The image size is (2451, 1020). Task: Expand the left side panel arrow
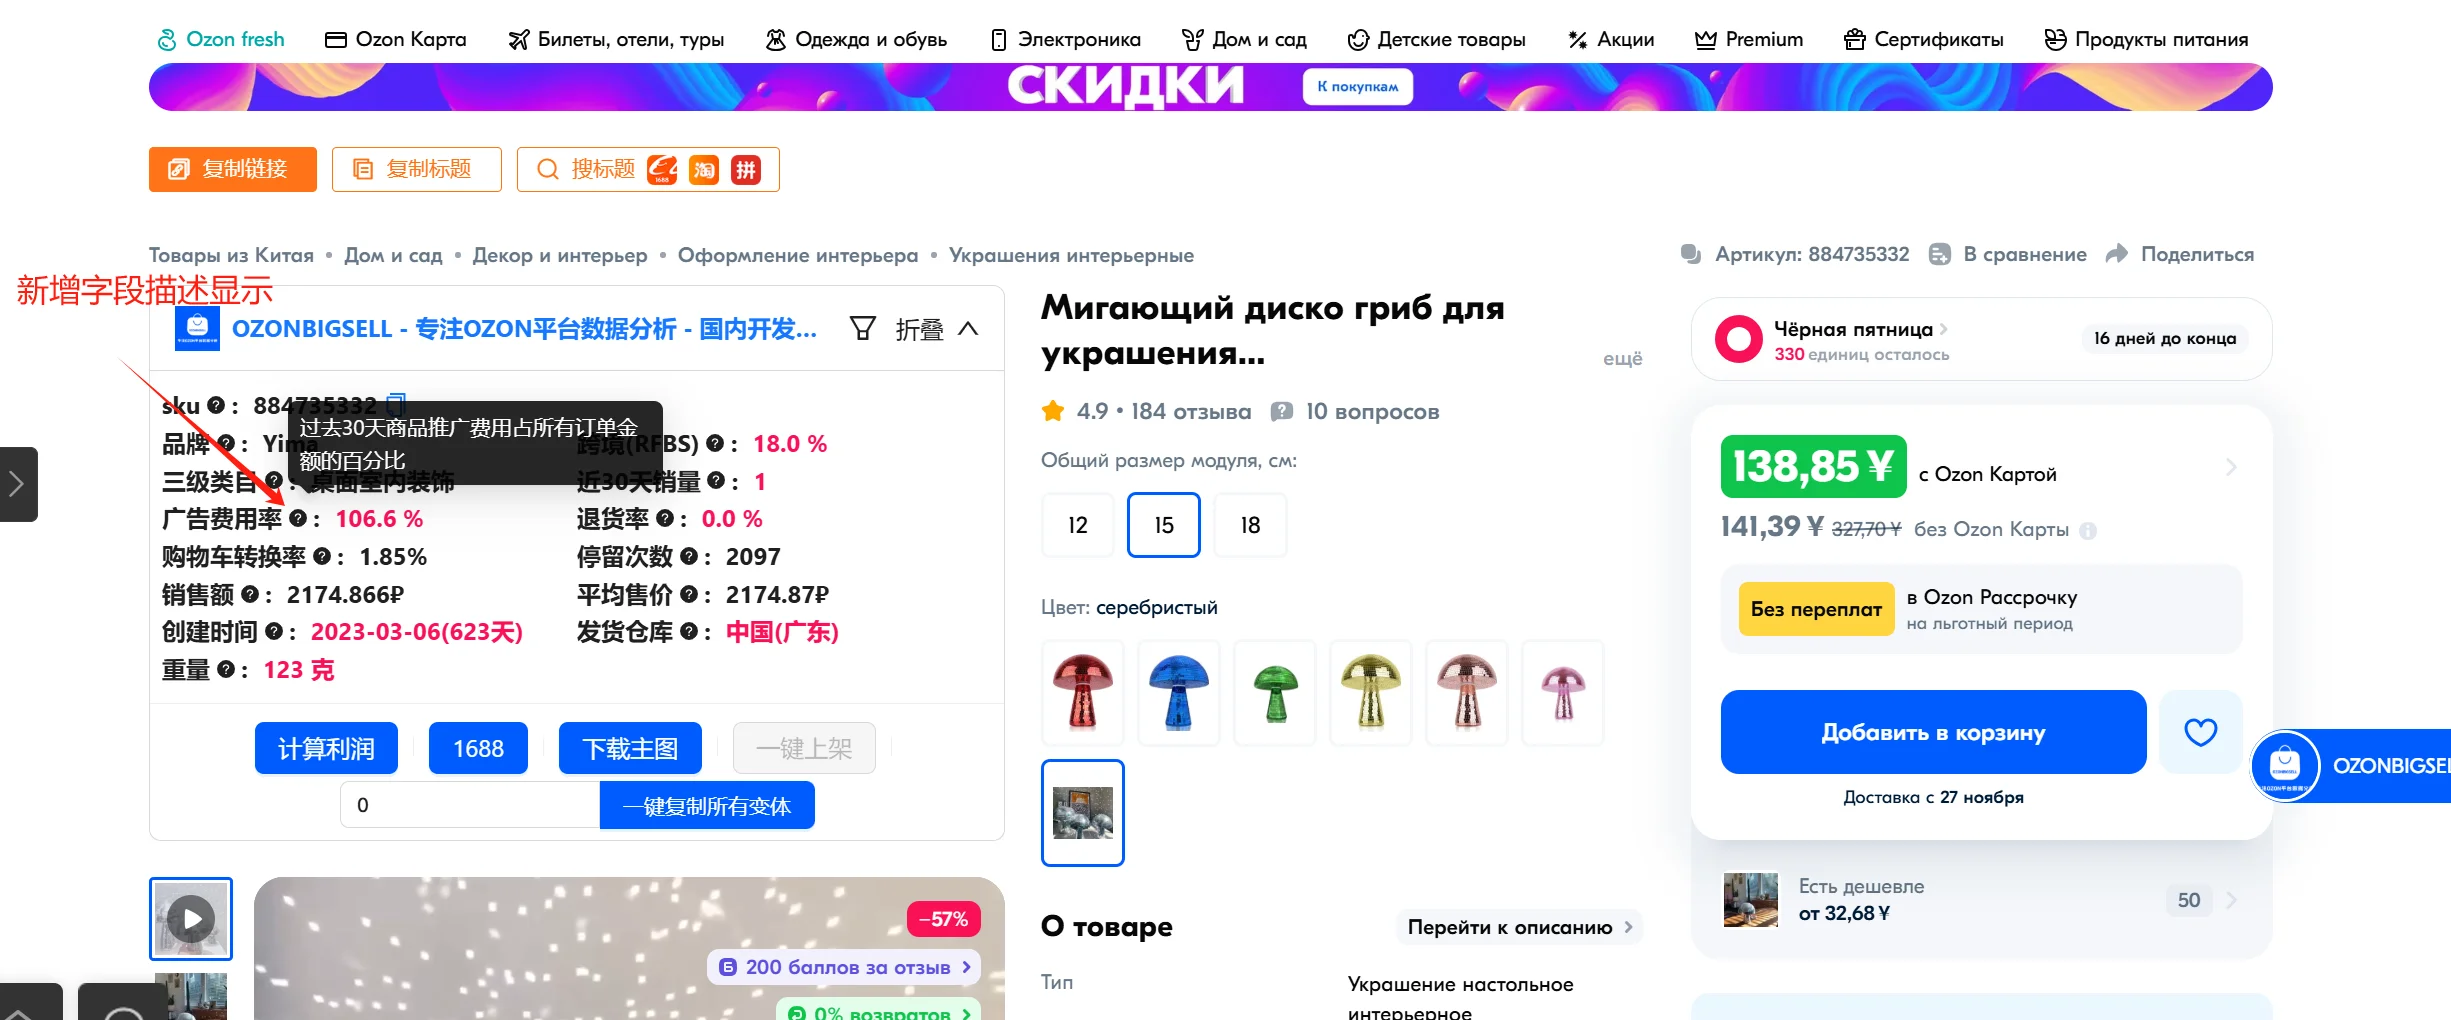click(17, 484)
